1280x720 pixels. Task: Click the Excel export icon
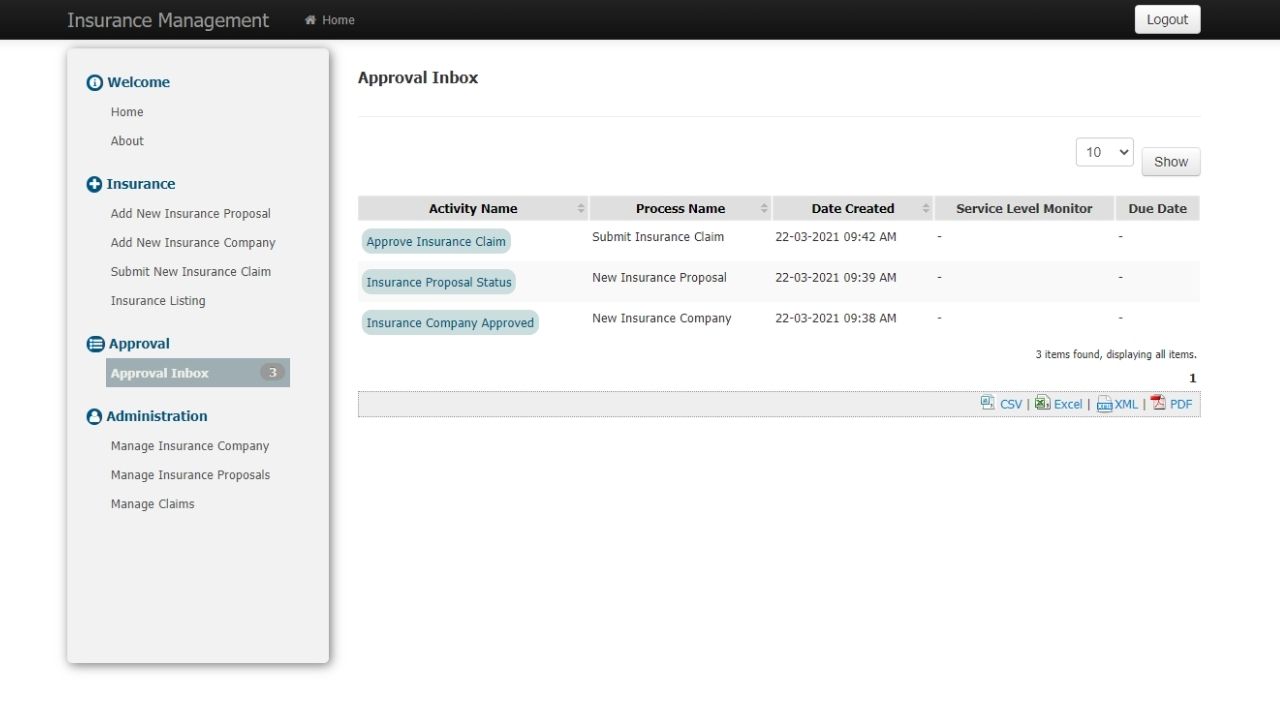tap(1042, 403)
